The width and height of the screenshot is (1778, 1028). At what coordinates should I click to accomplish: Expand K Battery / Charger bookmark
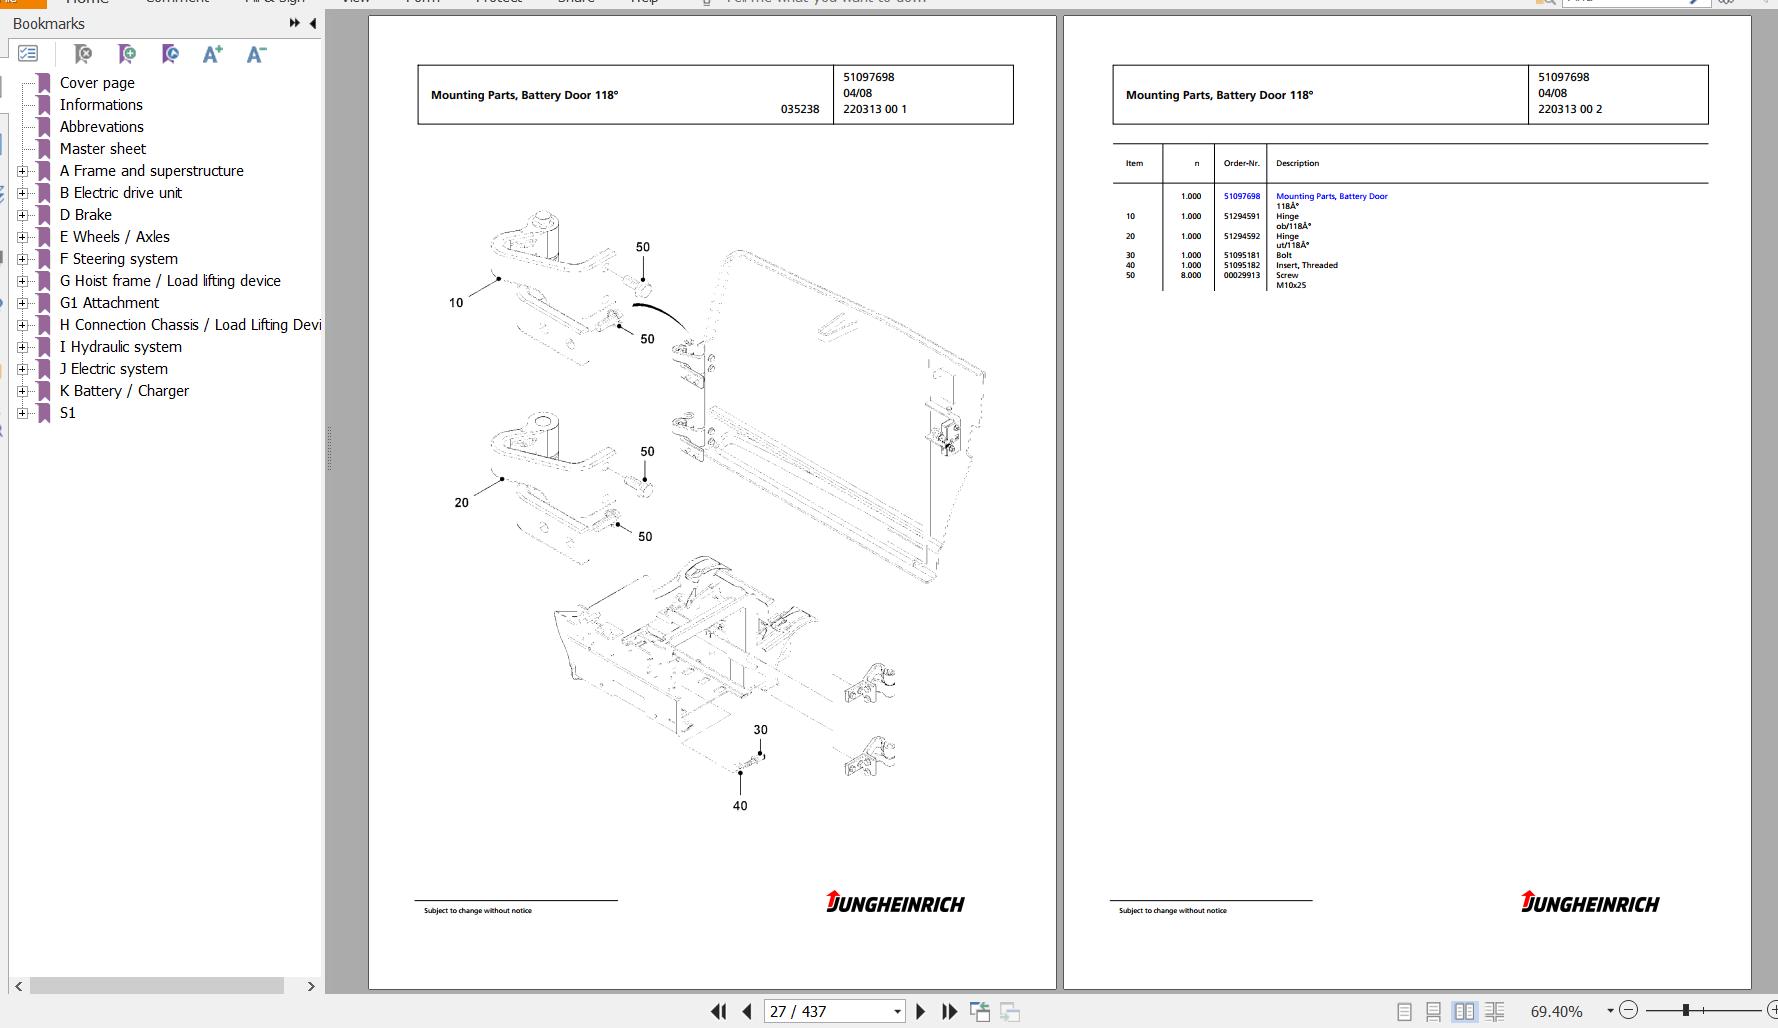pyautogui.click(x=22, y=391)
